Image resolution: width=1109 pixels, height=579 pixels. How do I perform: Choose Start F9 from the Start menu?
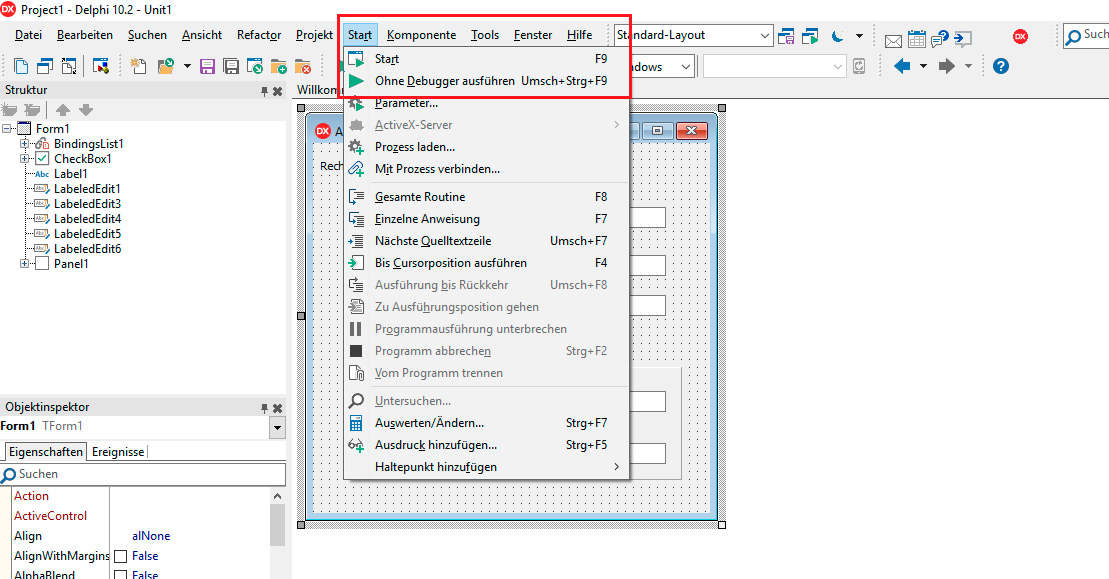coord(487,59)
